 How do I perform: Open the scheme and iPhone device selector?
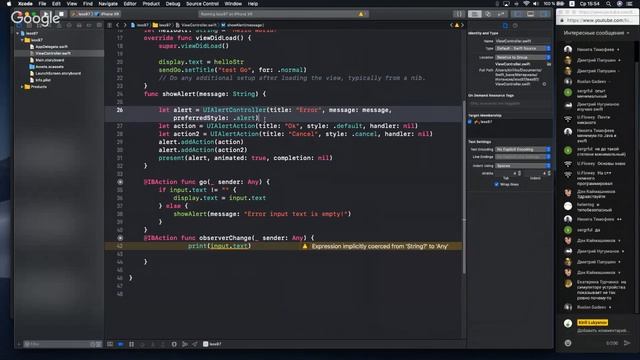pos(96,14)
